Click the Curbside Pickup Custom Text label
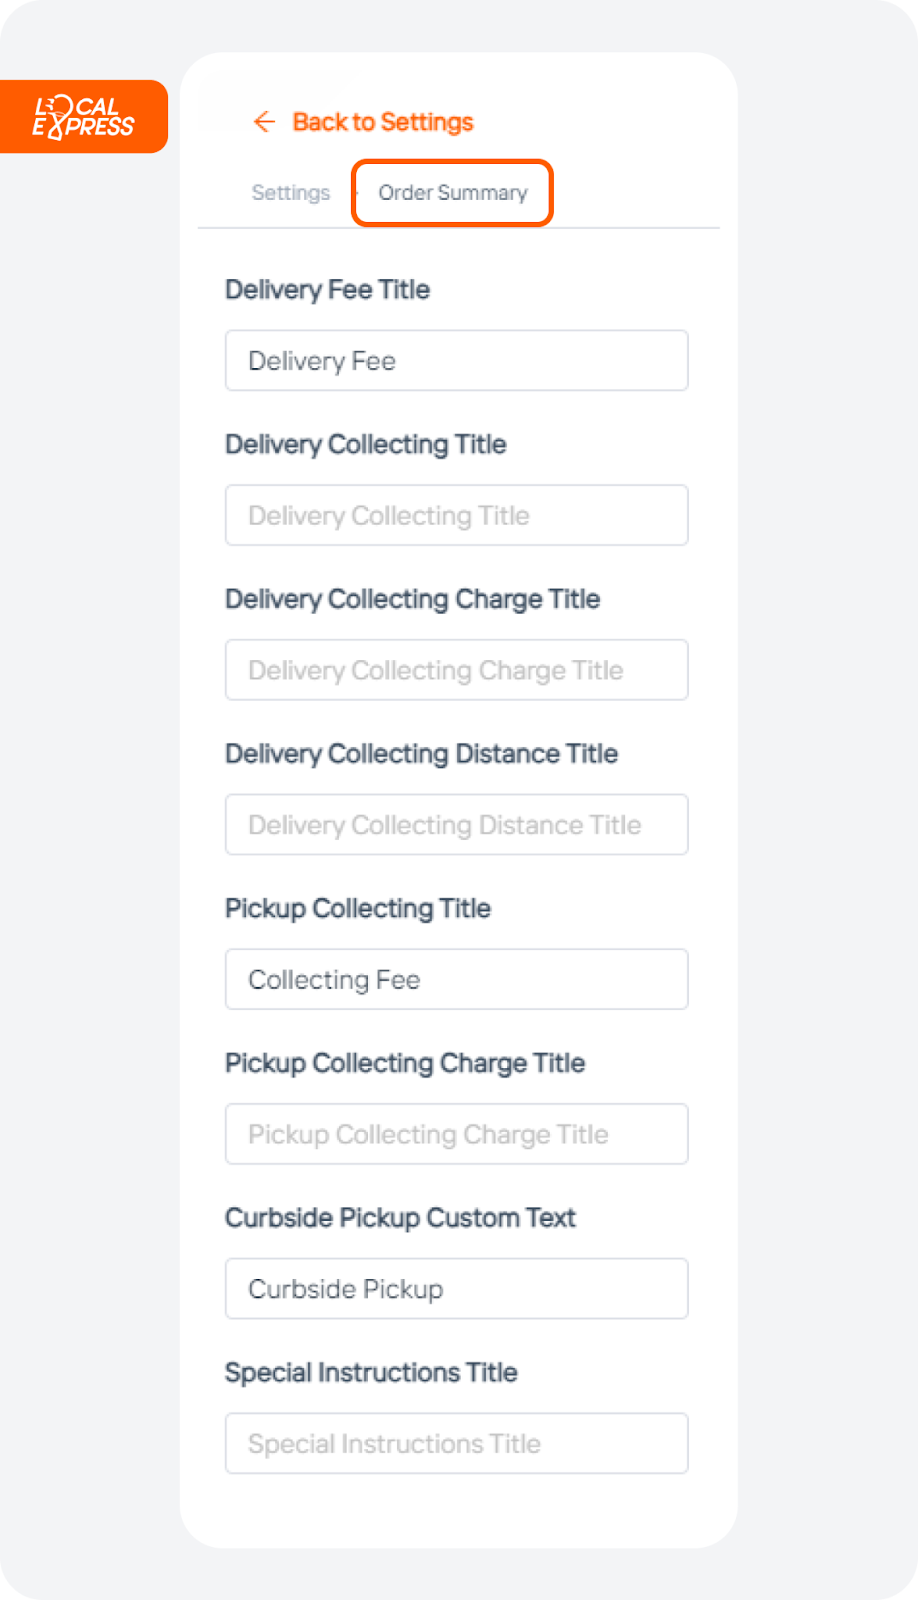Screen dimensions: 918x1600 401,1218
